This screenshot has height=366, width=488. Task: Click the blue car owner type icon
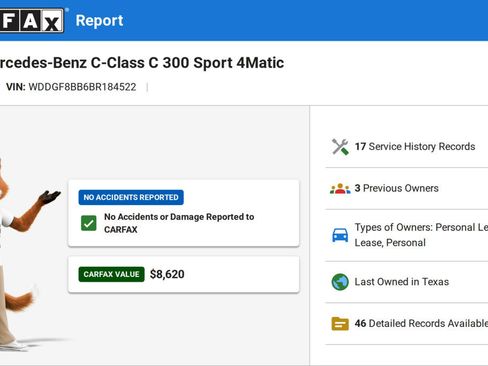coord(340,235)
